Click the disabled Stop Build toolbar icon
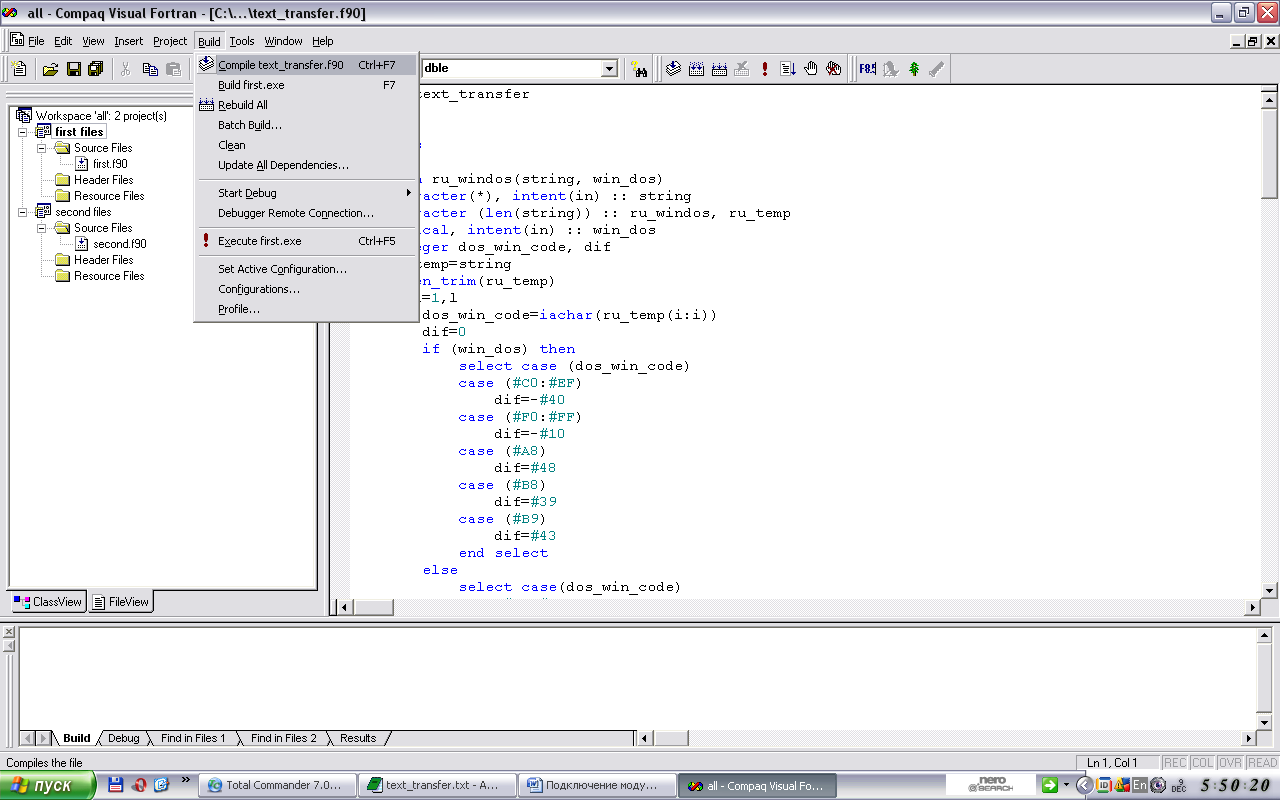Image resolution: width=1280 pixels, height=800 pixels. [x=742, y=69]
